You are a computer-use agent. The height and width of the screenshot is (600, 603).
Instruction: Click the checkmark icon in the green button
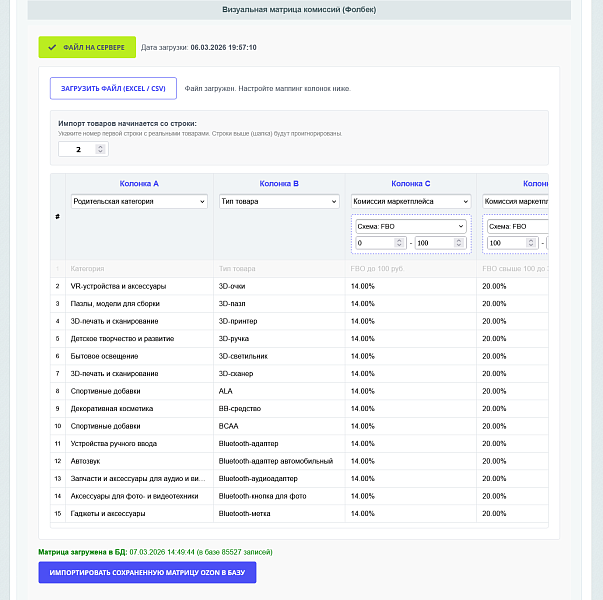click(52, 48)
